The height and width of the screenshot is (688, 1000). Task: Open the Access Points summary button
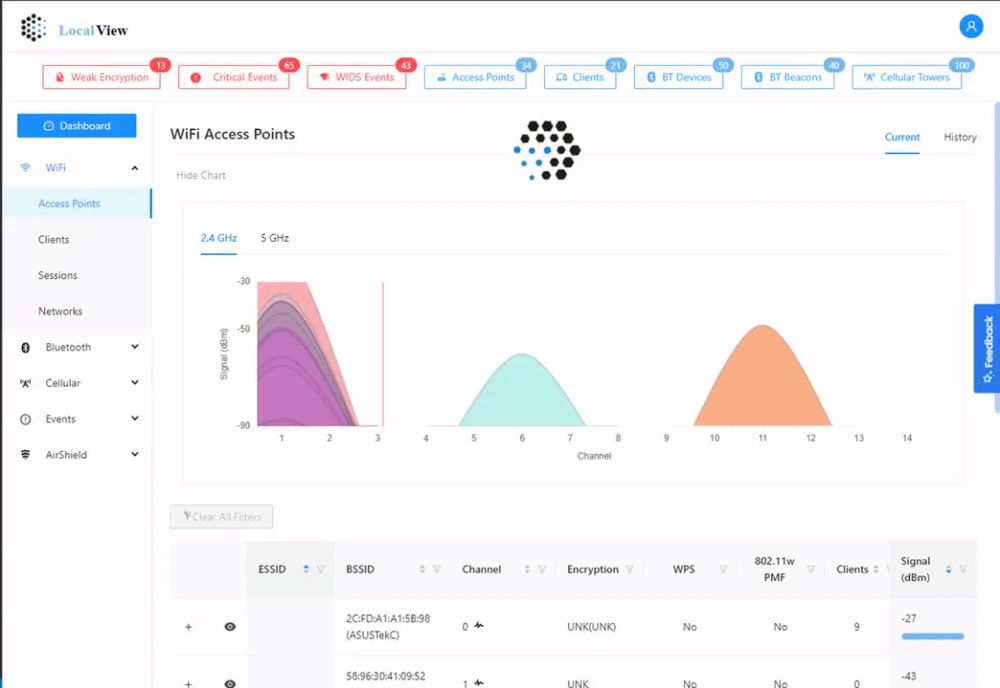click(475, 77)
